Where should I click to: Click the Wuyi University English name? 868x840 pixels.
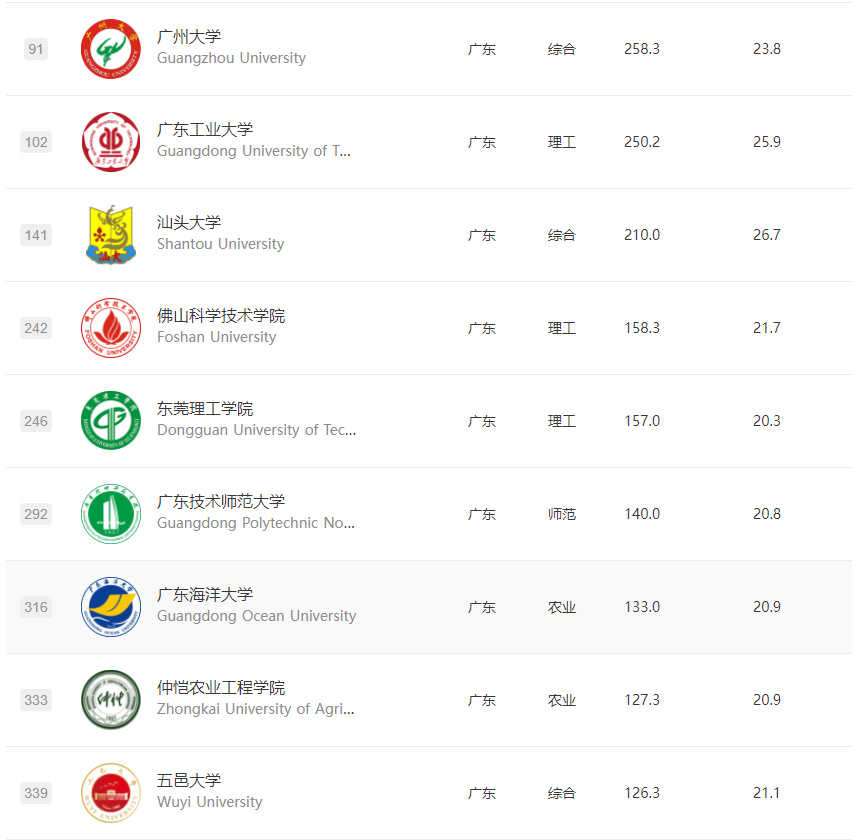coord(210,802)
